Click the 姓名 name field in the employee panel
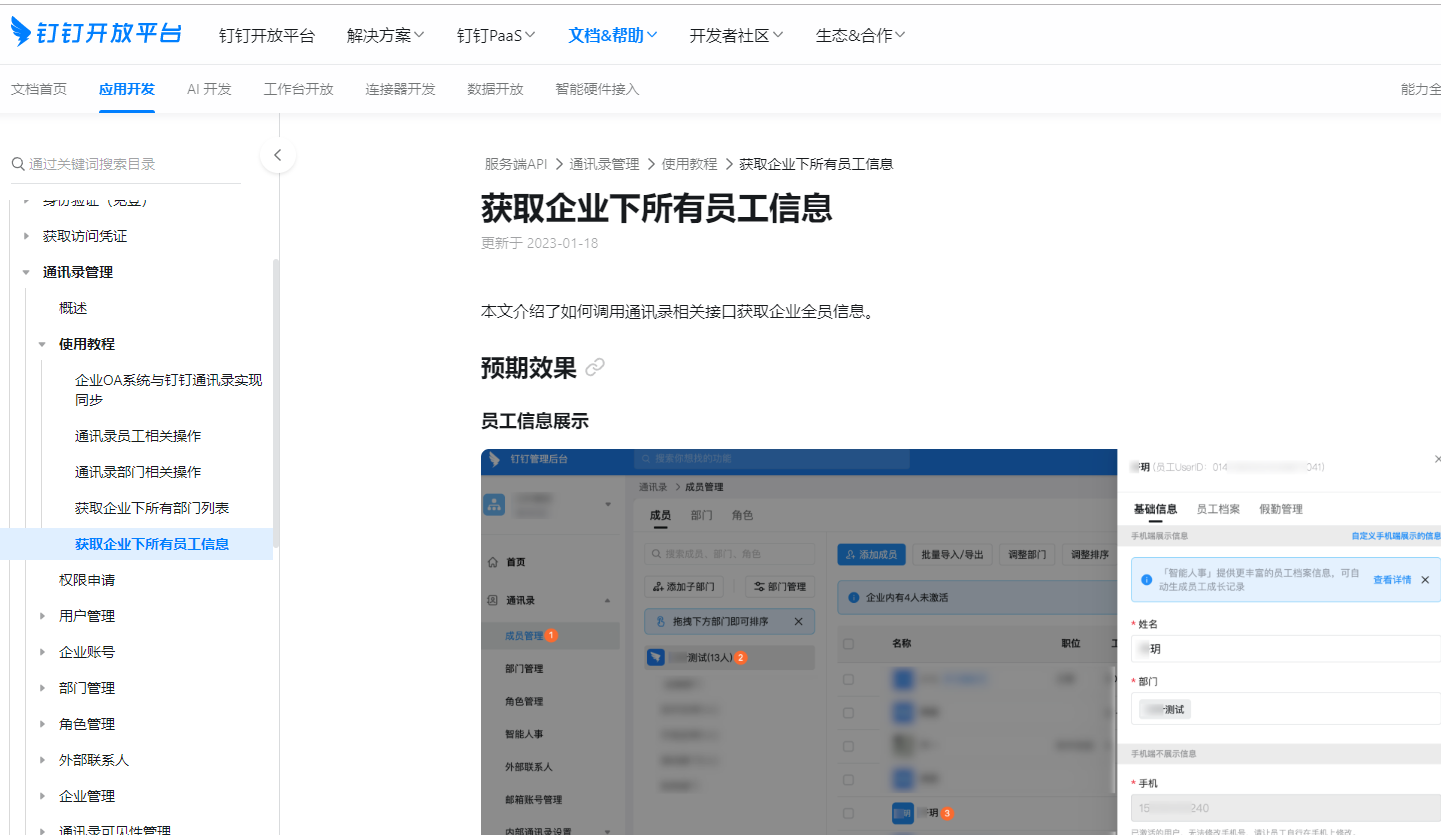The height and width of the screenshot is (835, 1441). coord(1286,649)
